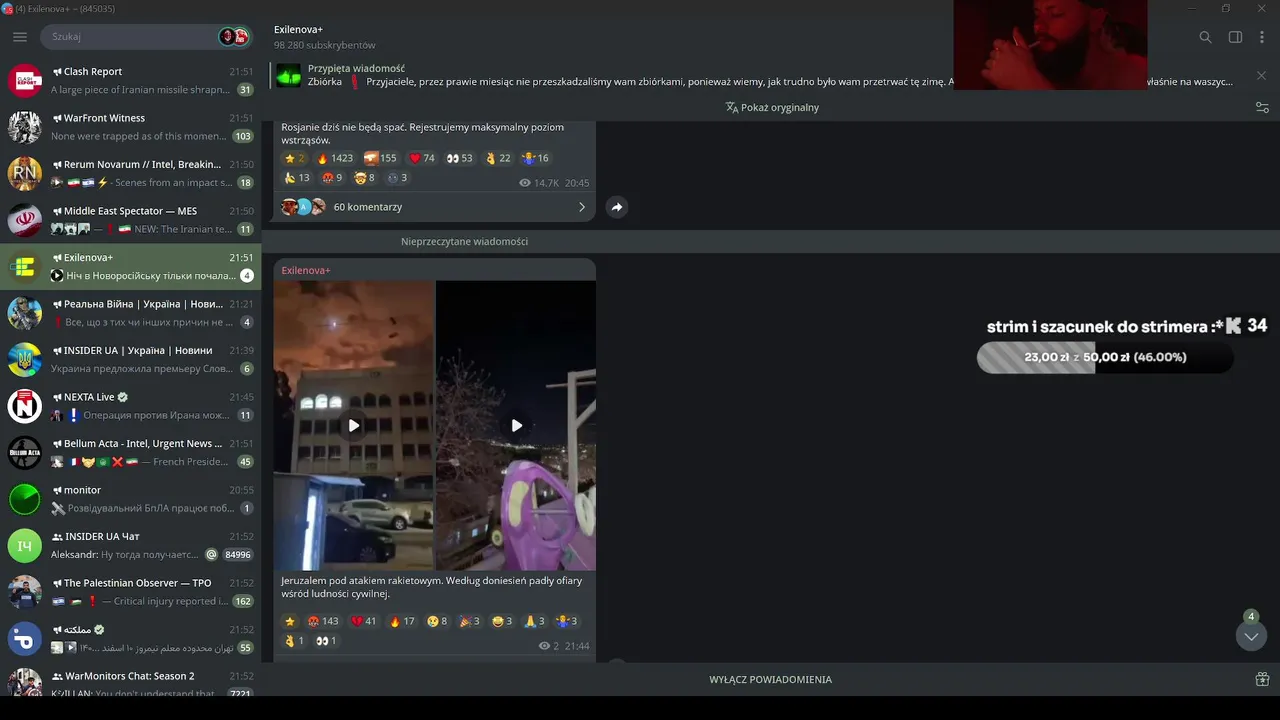Viewport: 1280px width, 720px height.
Task: Click Exilenova+ sender name on the post
Action: [306, 270]
